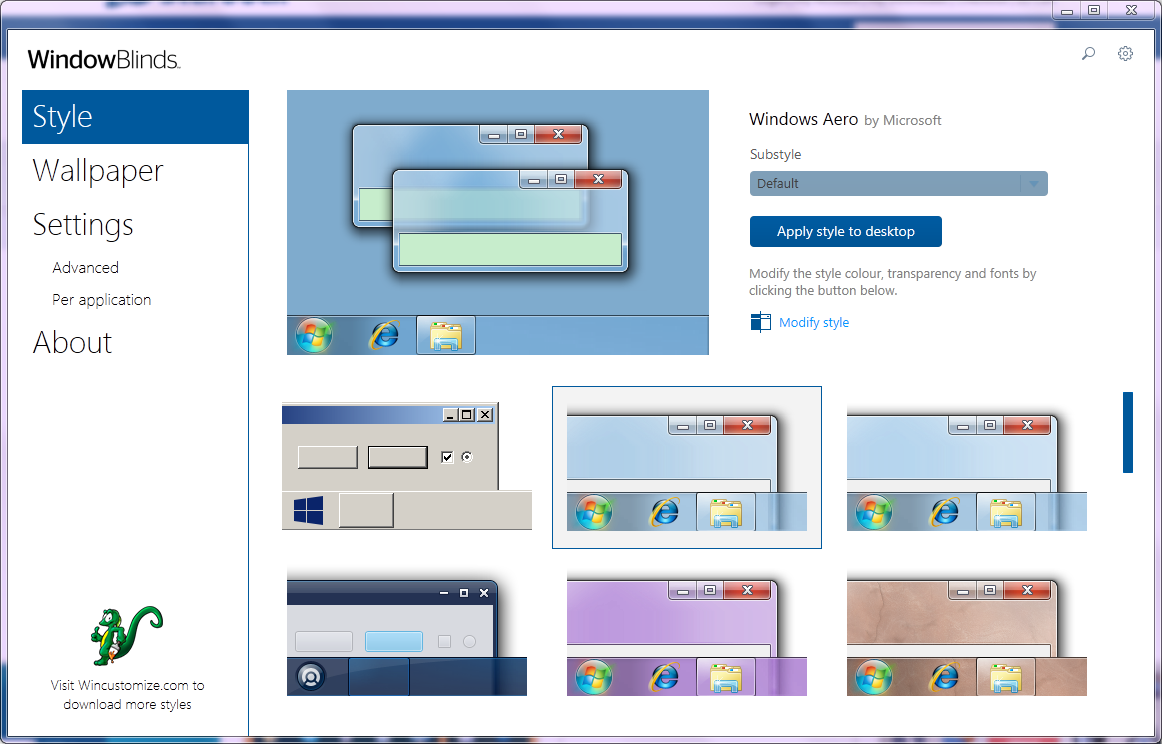This screenshot has width=1162, height=744.
Task: Open search with the magnifying glass icon
Action: (x=1087, y=53)
